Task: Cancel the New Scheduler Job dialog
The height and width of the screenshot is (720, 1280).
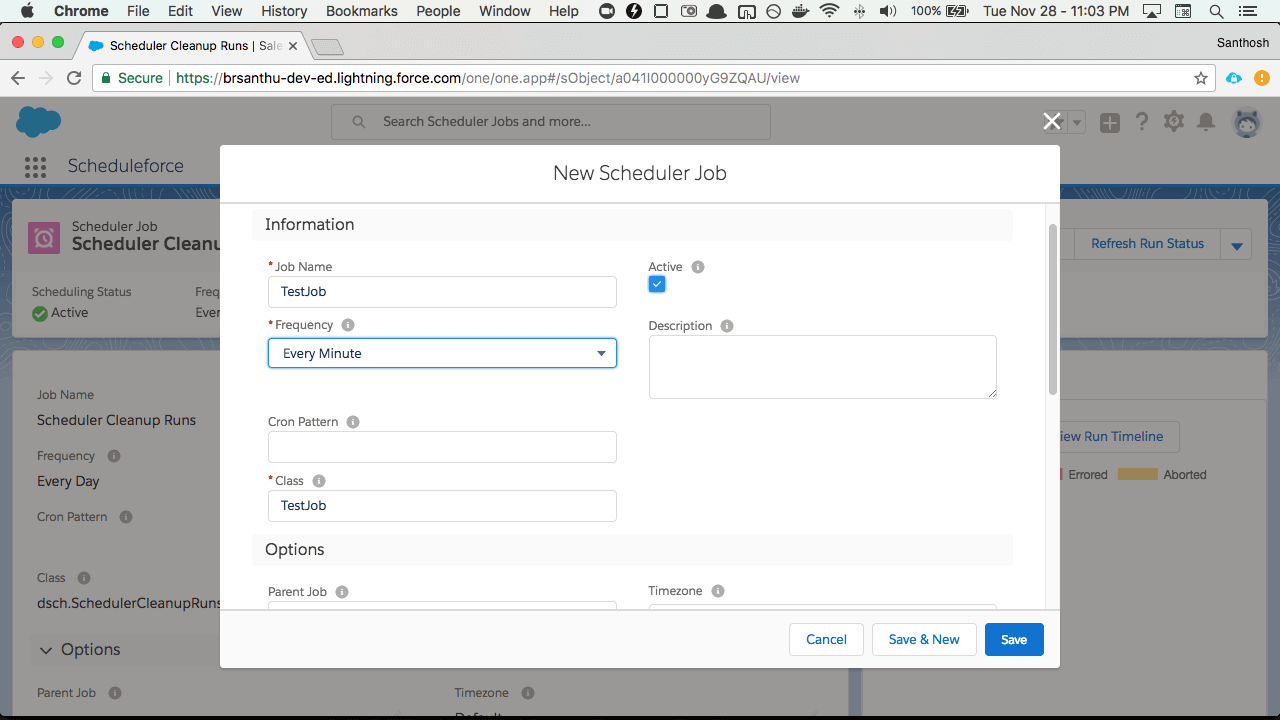Action: [826, 640]
